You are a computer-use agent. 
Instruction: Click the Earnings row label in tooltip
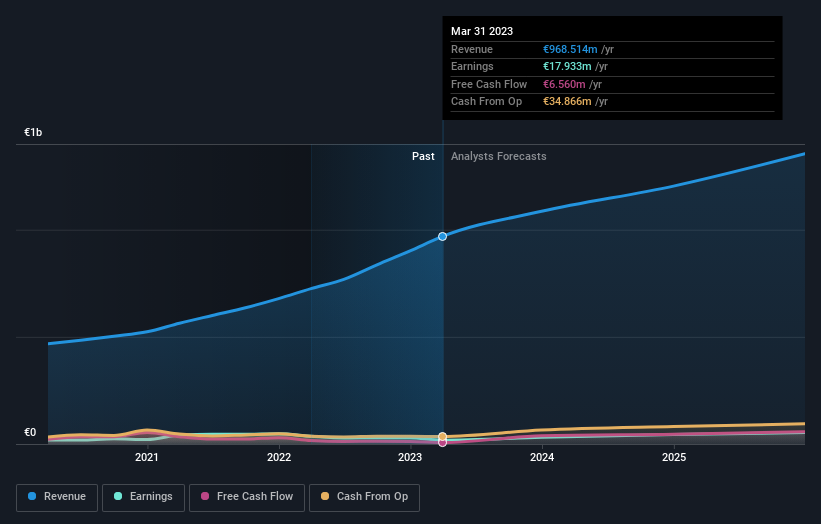tap(472, 66)
